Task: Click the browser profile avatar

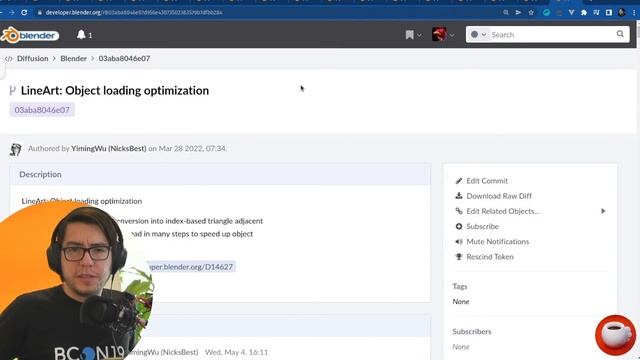Action: tap(622, 13)
